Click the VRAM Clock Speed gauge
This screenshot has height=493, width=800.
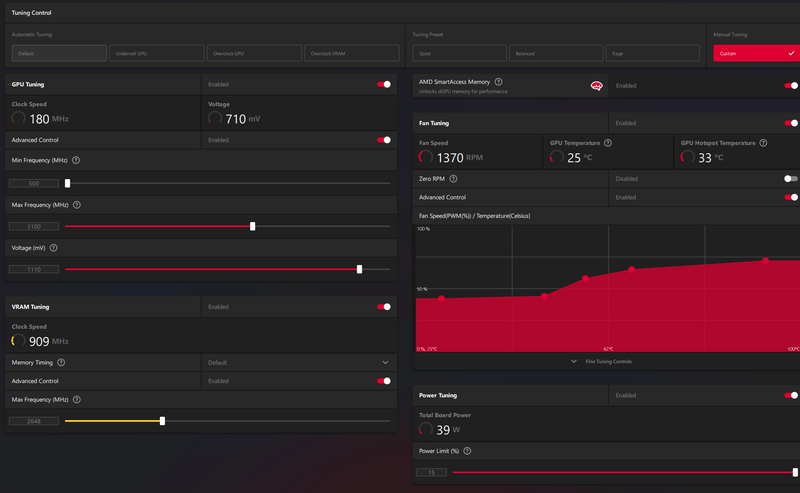pos(18,341)
